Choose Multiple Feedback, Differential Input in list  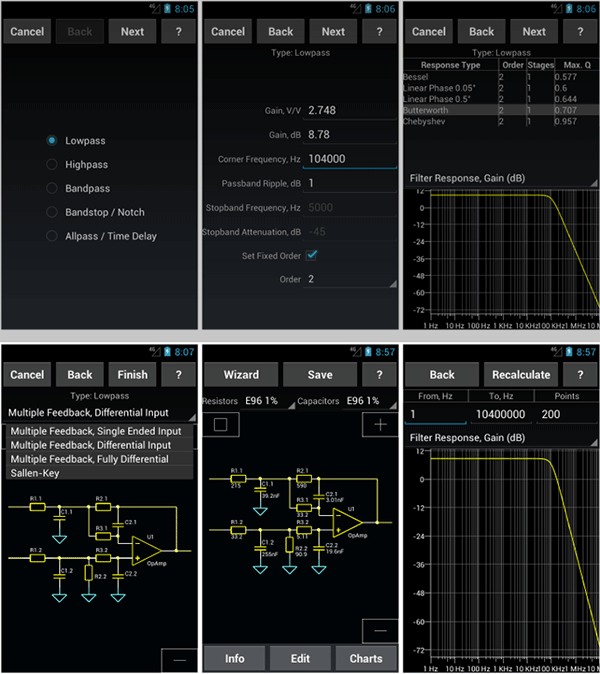click(x=99, y=445)
